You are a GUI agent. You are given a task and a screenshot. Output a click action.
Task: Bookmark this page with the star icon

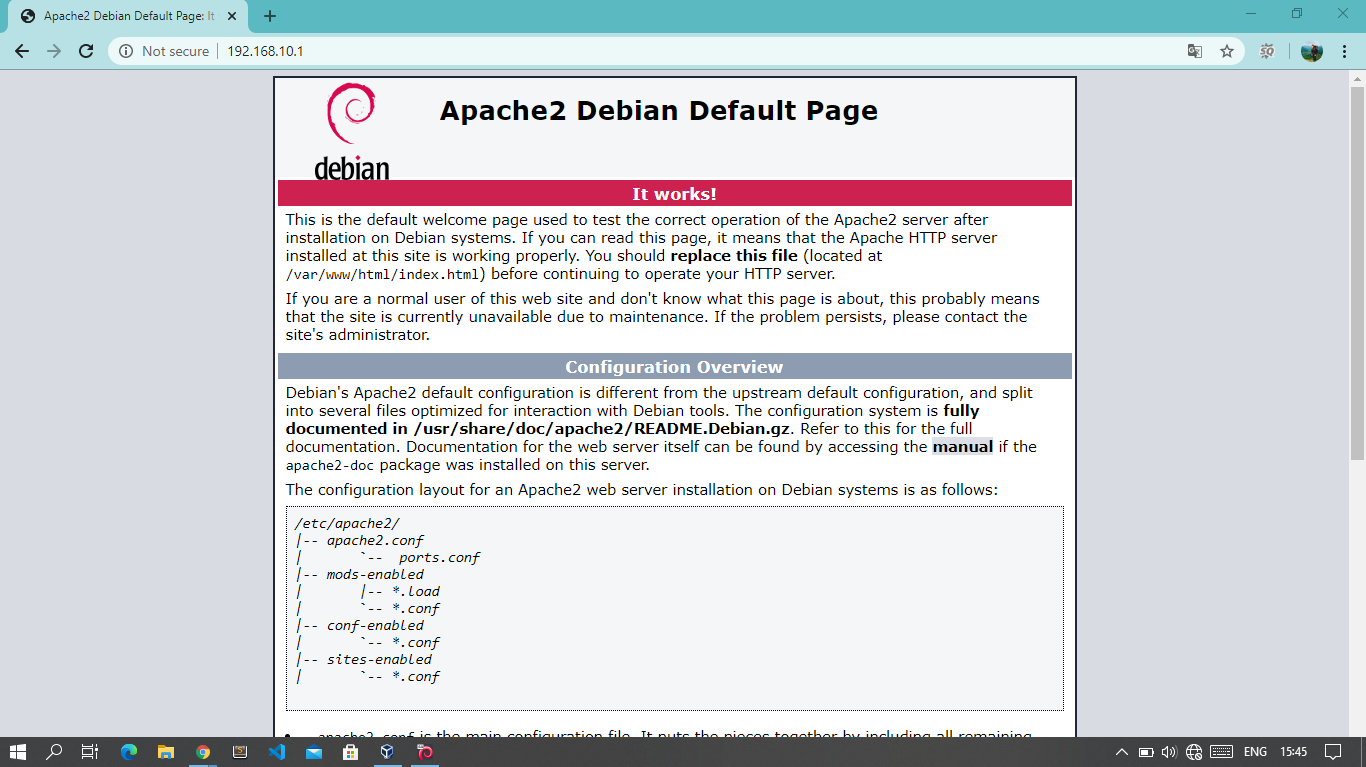tap(1227, 51)
